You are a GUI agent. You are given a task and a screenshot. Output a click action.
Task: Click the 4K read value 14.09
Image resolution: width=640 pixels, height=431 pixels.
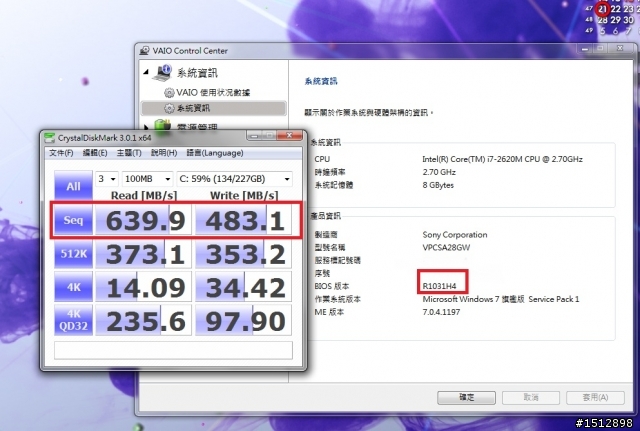[143, 287]
